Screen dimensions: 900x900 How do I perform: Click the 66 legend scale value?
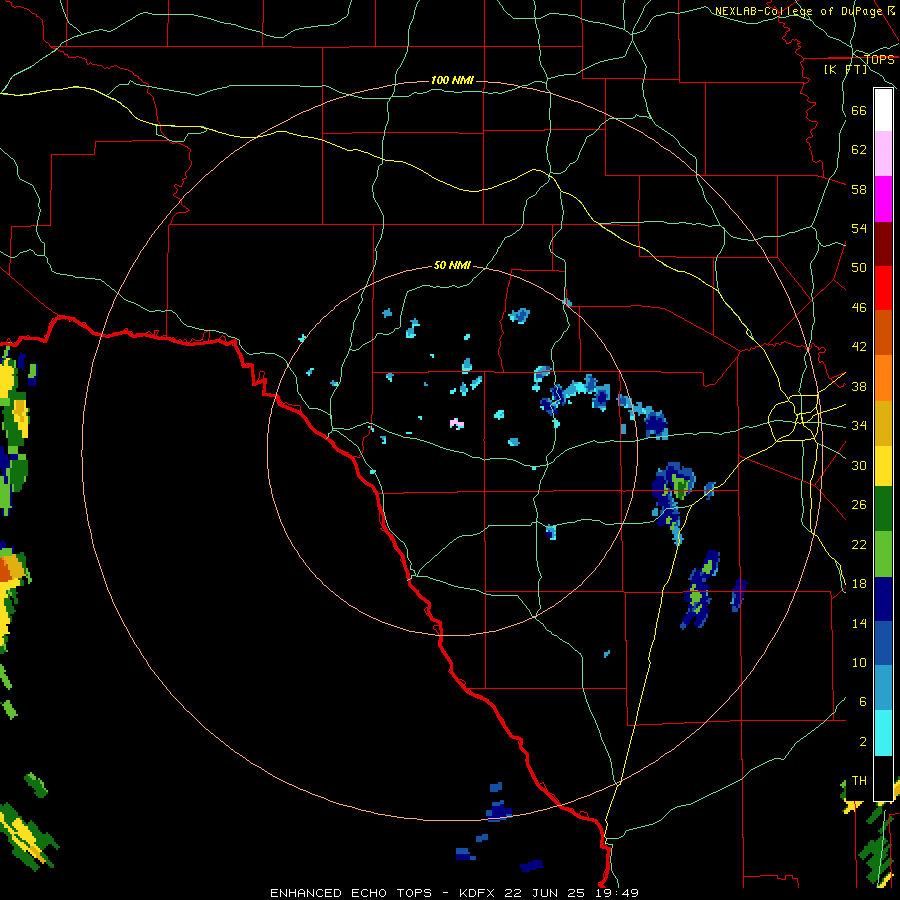(859, 110)
